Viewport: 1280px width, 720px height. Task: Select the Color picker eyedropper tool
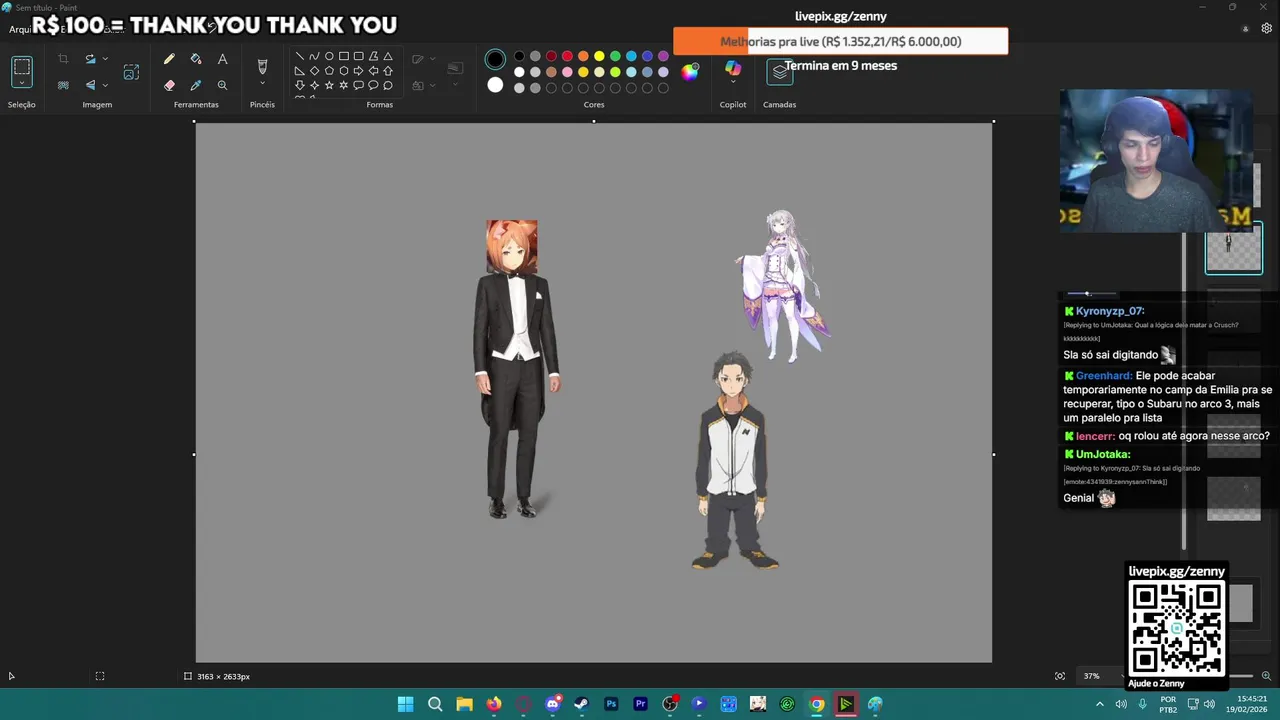[196, 85]
